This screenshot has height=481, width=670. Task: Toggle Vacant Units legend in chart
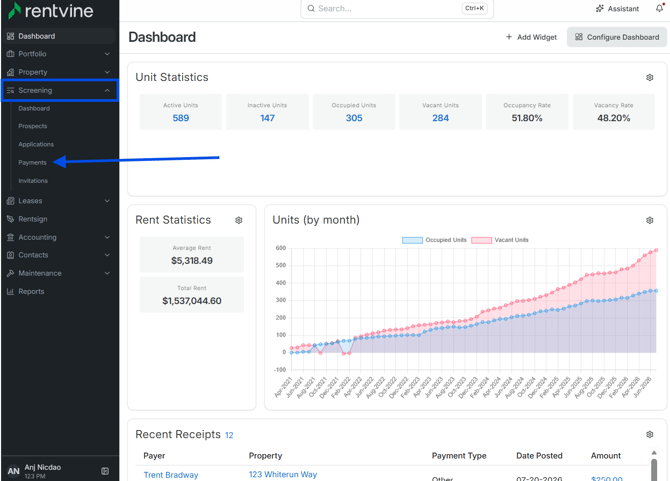(x=500, y=240)
